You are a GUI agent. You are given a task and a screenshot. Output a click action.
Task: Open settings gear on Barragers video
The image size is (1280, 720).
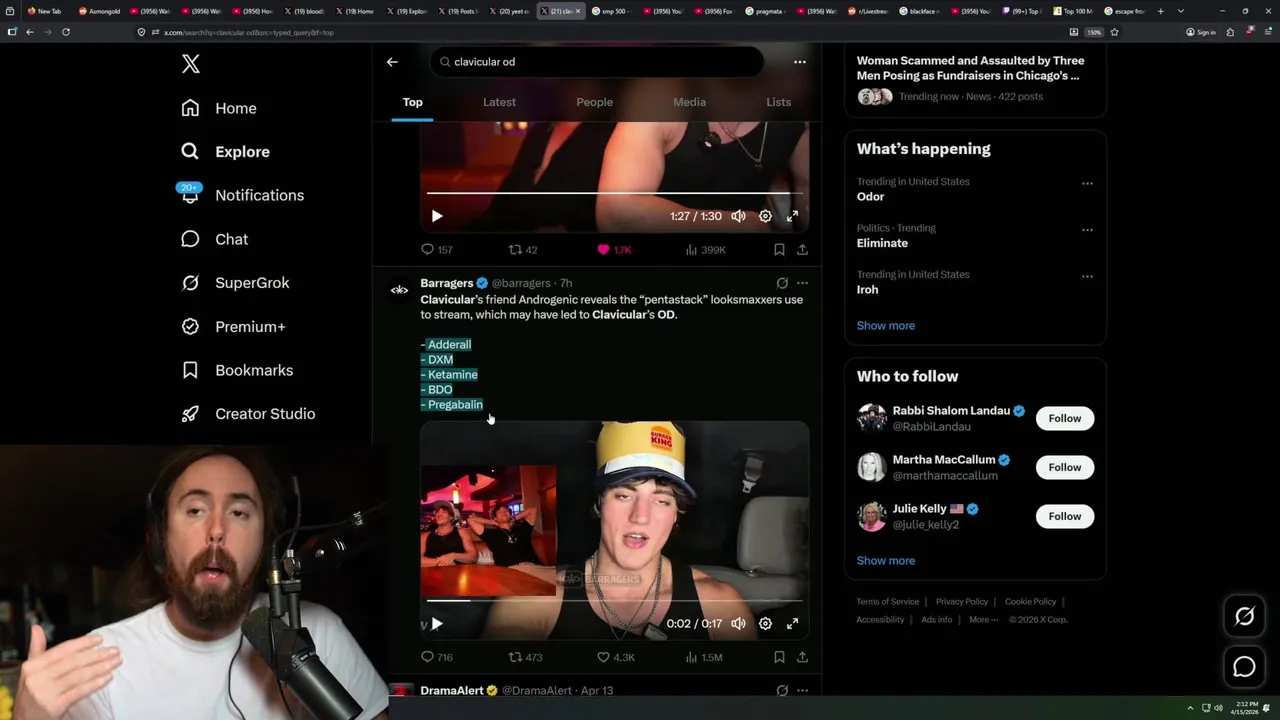(765, 624)
